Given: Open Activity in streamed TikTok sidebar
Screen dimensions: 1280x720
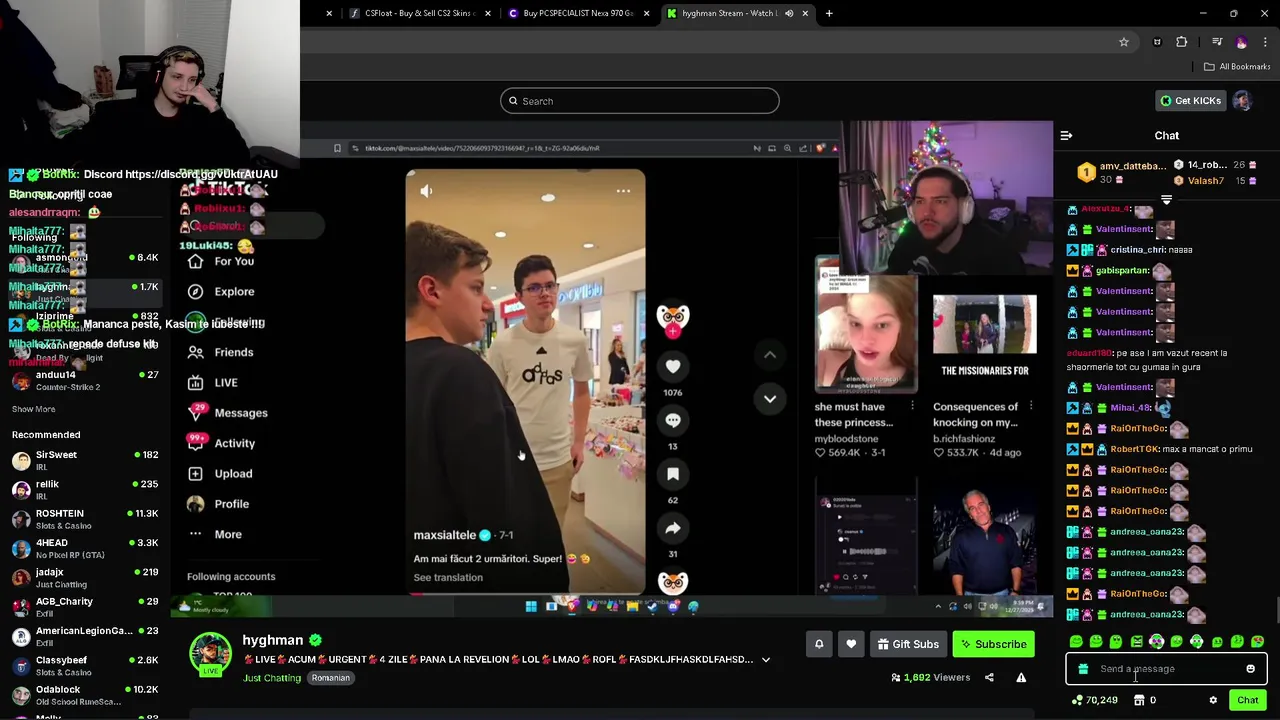Looking at the screenshot, I should pos(222,443).
